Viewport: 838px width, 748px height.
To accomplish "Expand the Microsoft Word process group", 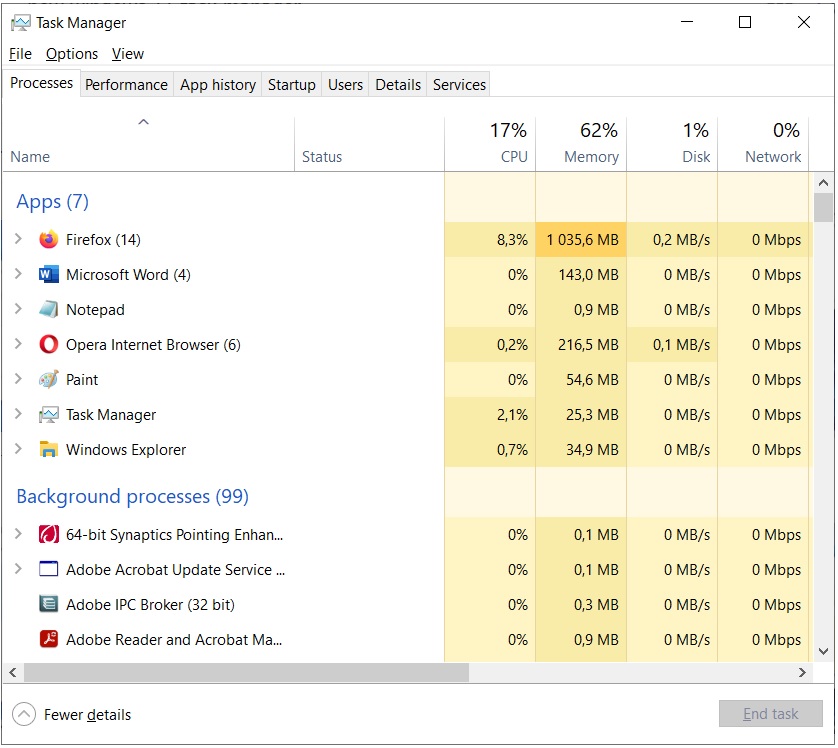I will [18, 274].
